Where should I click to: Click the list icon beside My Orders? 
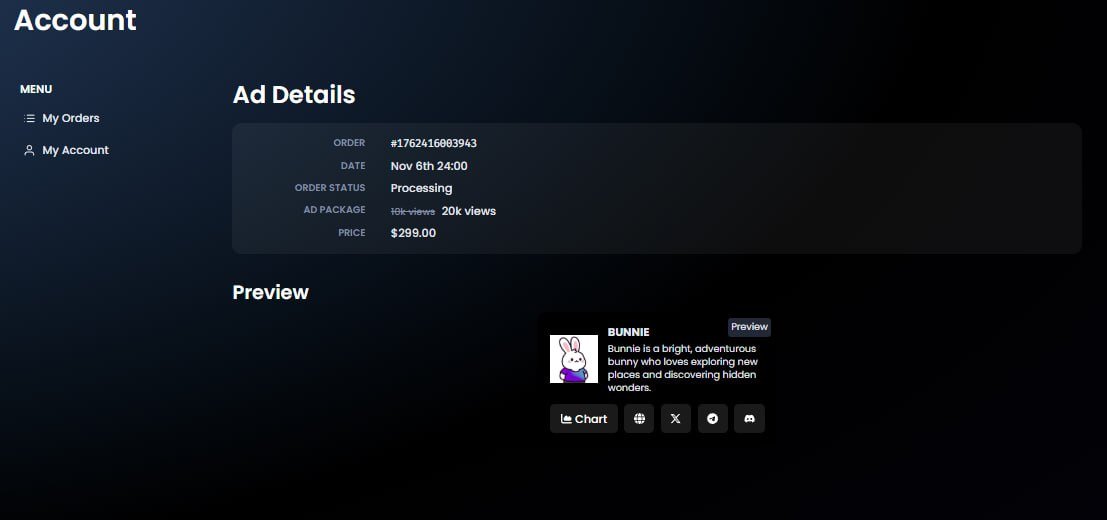[x=29, y=118]
